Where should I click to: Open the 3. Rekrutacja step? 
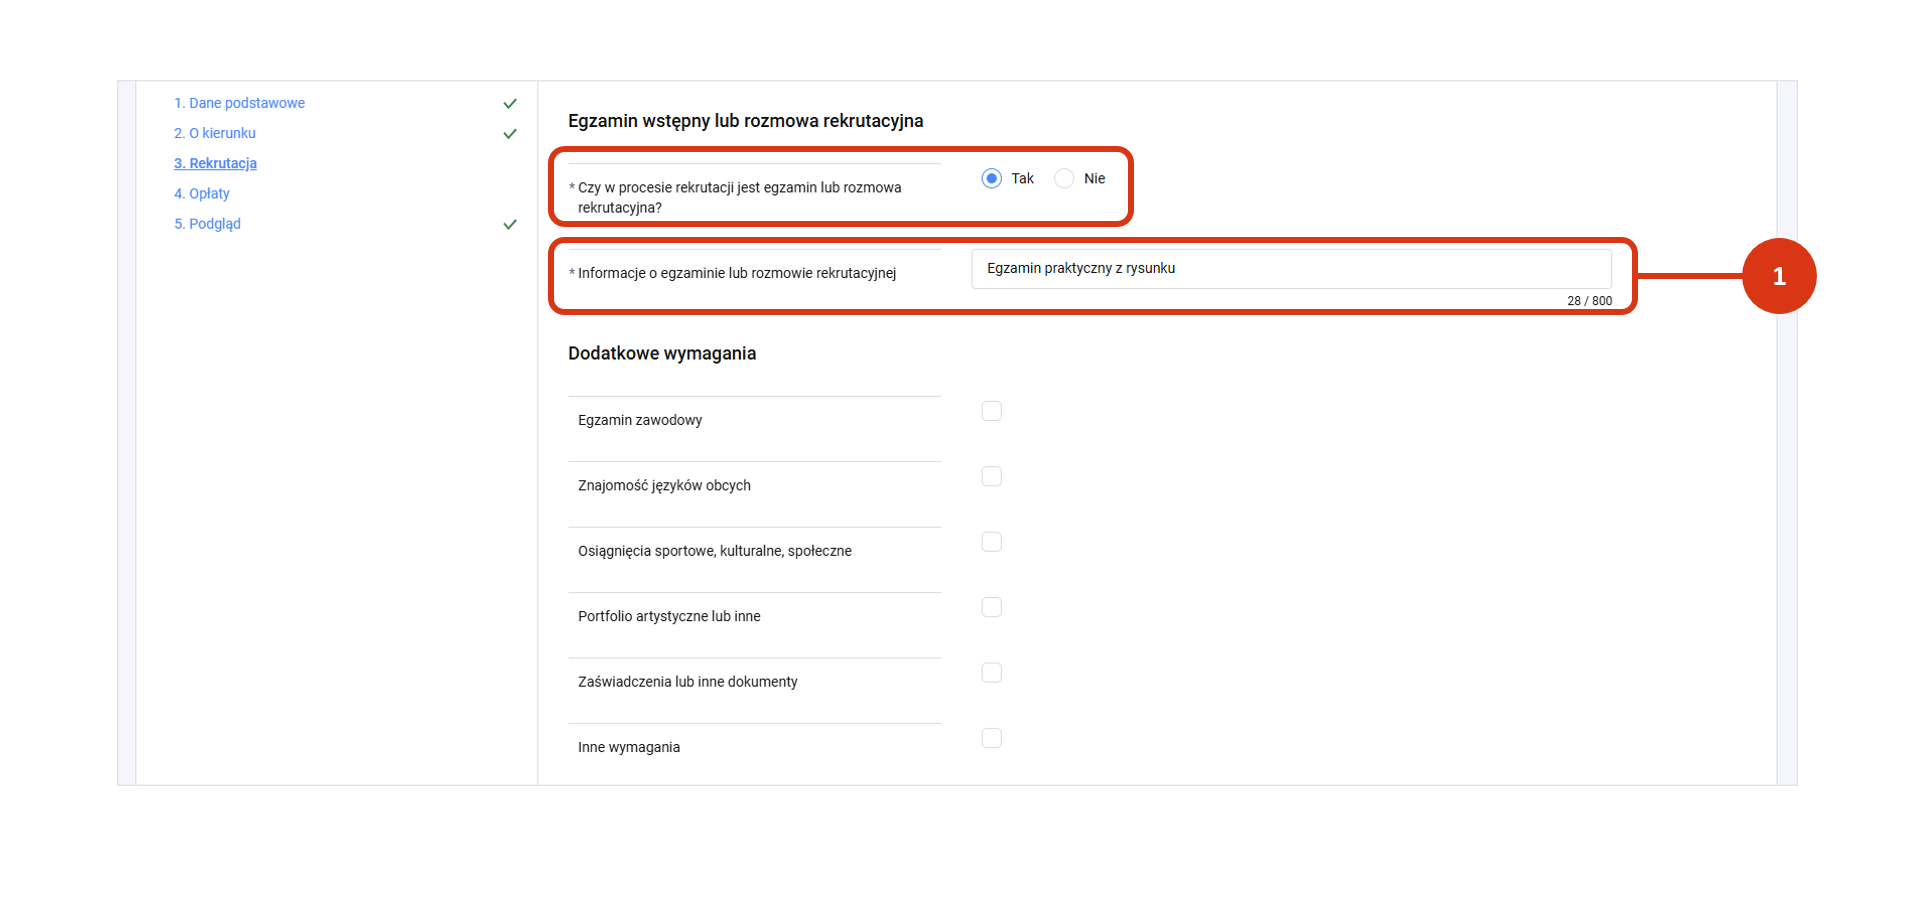click(x=215, y=163)
